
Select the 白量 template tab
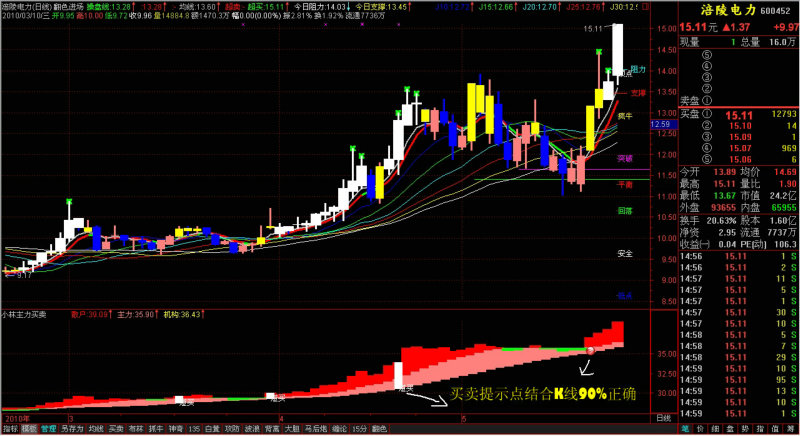click(x=212, y=429)
